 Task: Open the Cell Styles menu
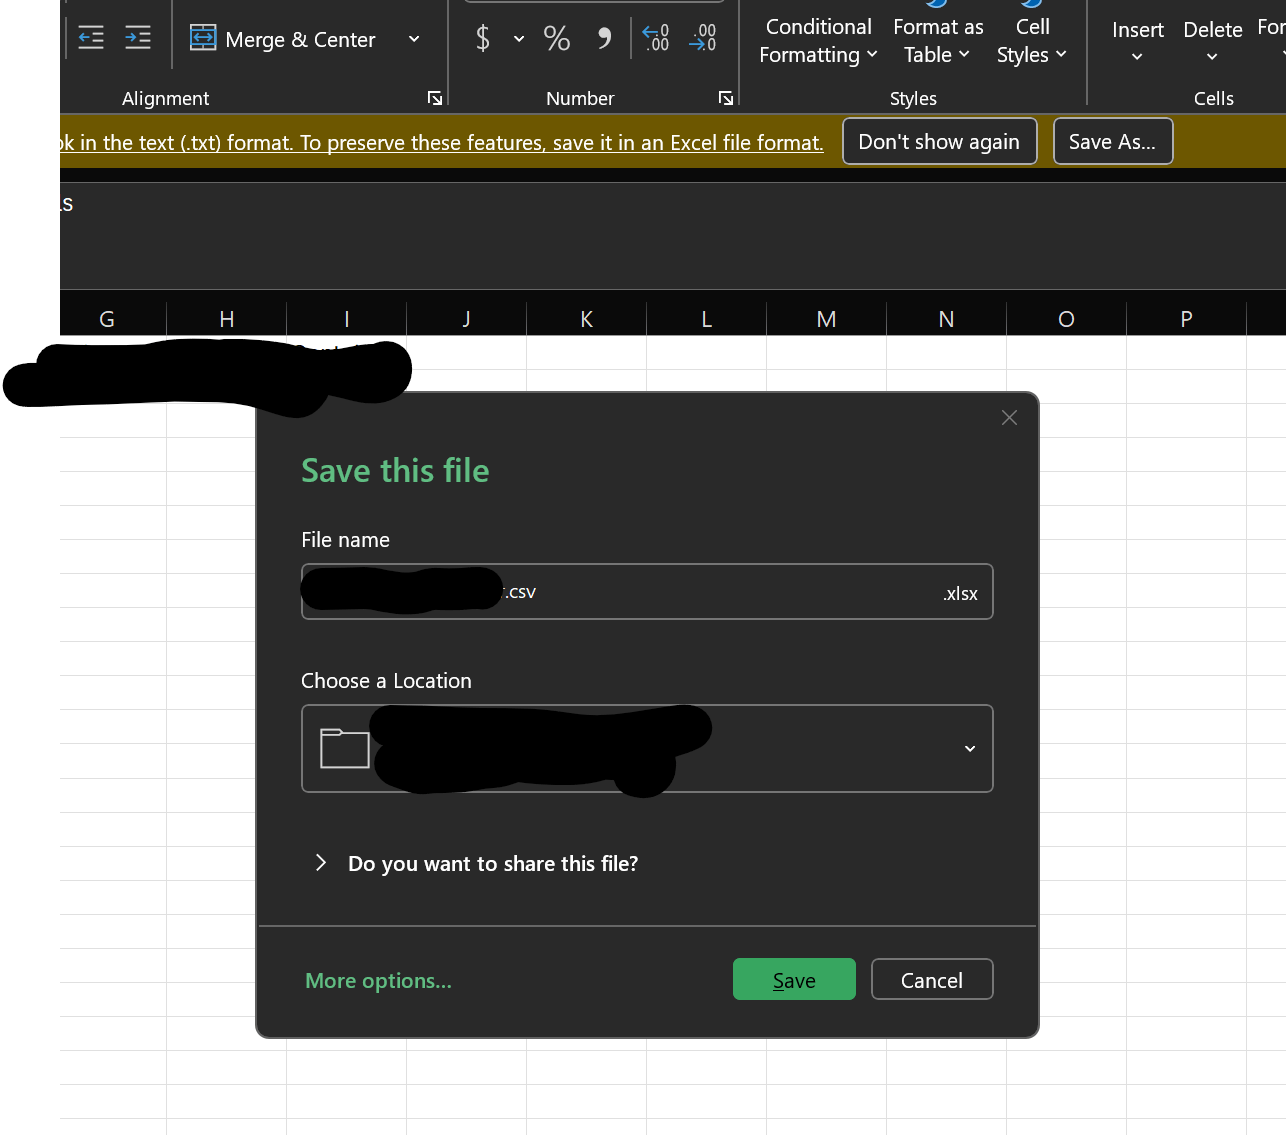(1032, 41)
